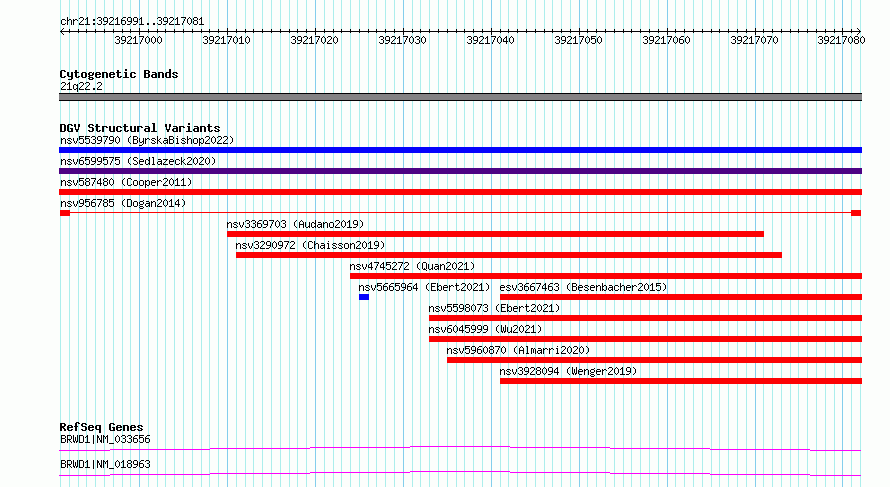The height and width of the screenshot is (487, 890).
Task: Open the esv3667463 (Besenbacher2015) label
Action: (x=583, y=287)
